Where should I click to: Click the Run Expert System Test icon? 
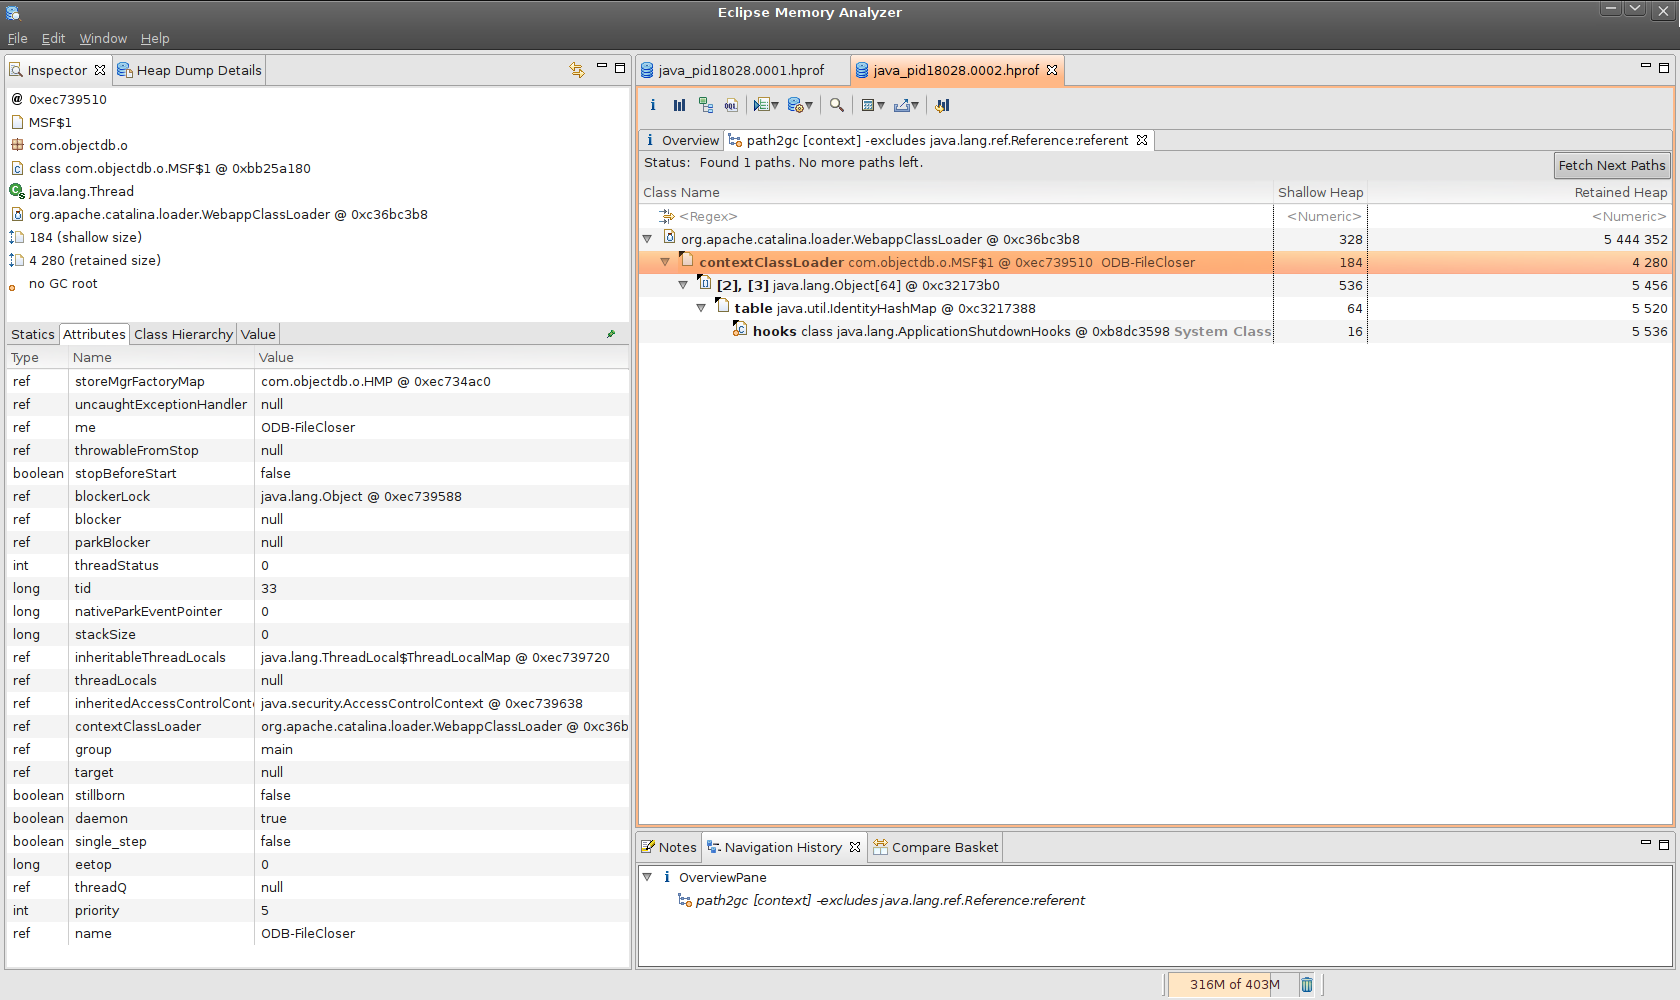pyautogui.click(x=761, y=105)
